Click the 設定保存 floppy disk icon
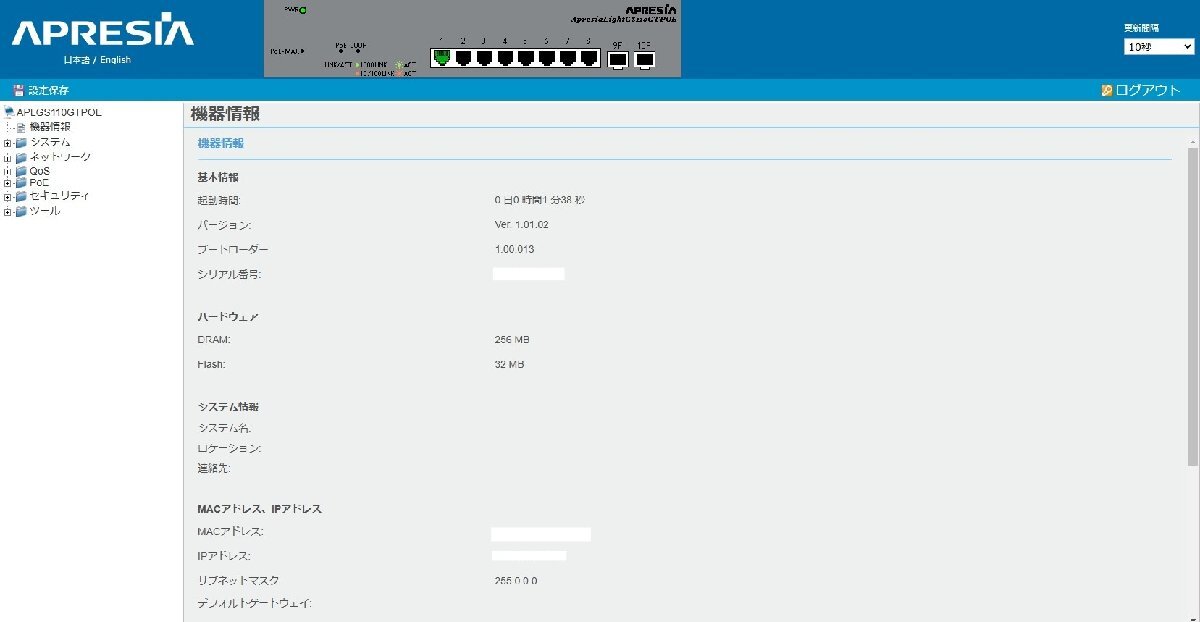Screen dimensions: 1200x622 pos(18,90)
